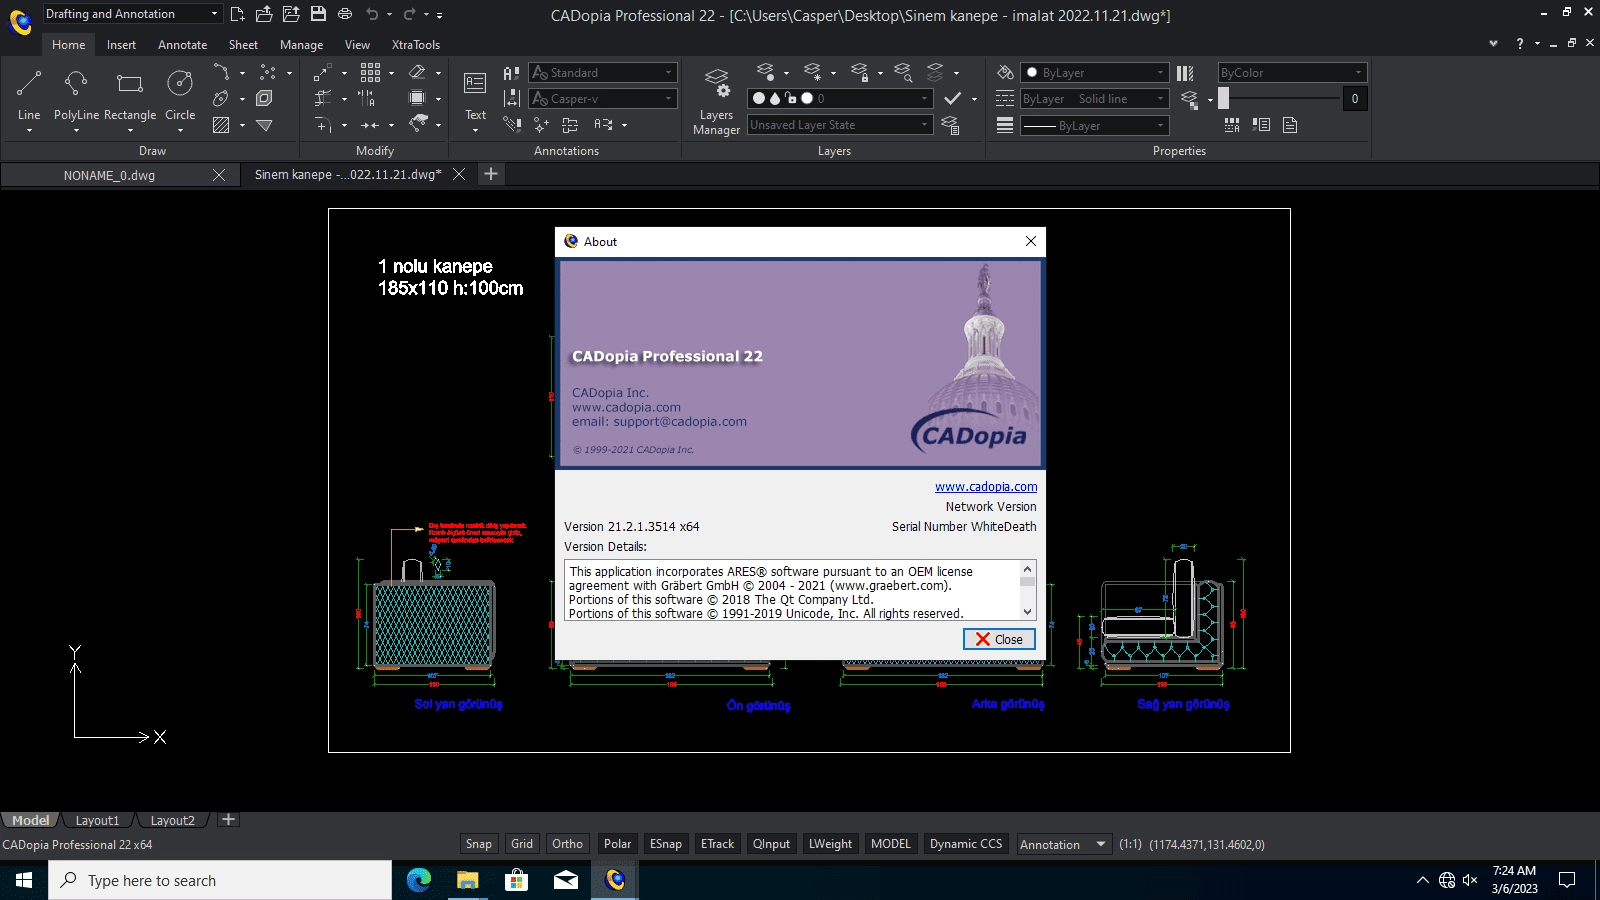Click the Ellipse tool icon
This screenshot has height=900, width=1600.
pyautogui.click(x=221, y=98)
